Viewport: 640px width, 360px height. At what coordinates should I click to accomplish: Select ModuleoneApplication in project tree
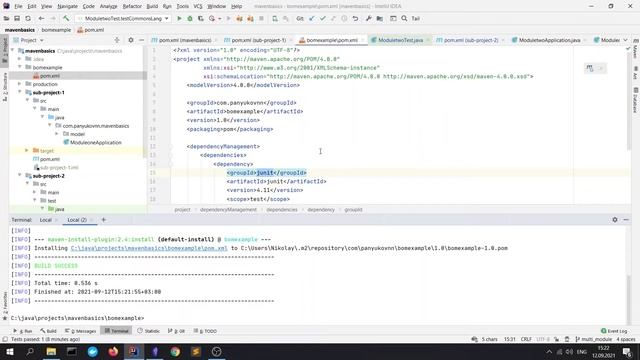(96, 142)
